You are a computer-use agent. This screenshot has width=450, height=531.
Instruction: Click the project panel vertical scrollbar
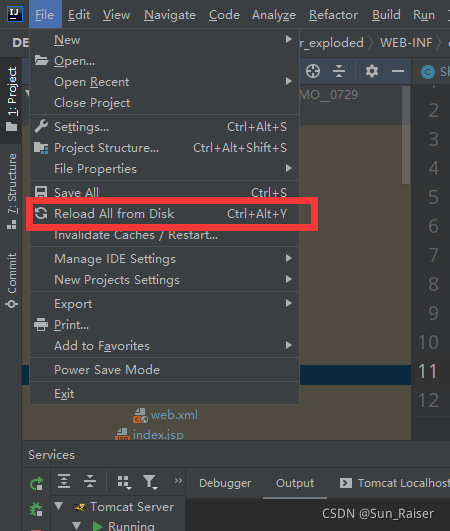coord(406,135)
